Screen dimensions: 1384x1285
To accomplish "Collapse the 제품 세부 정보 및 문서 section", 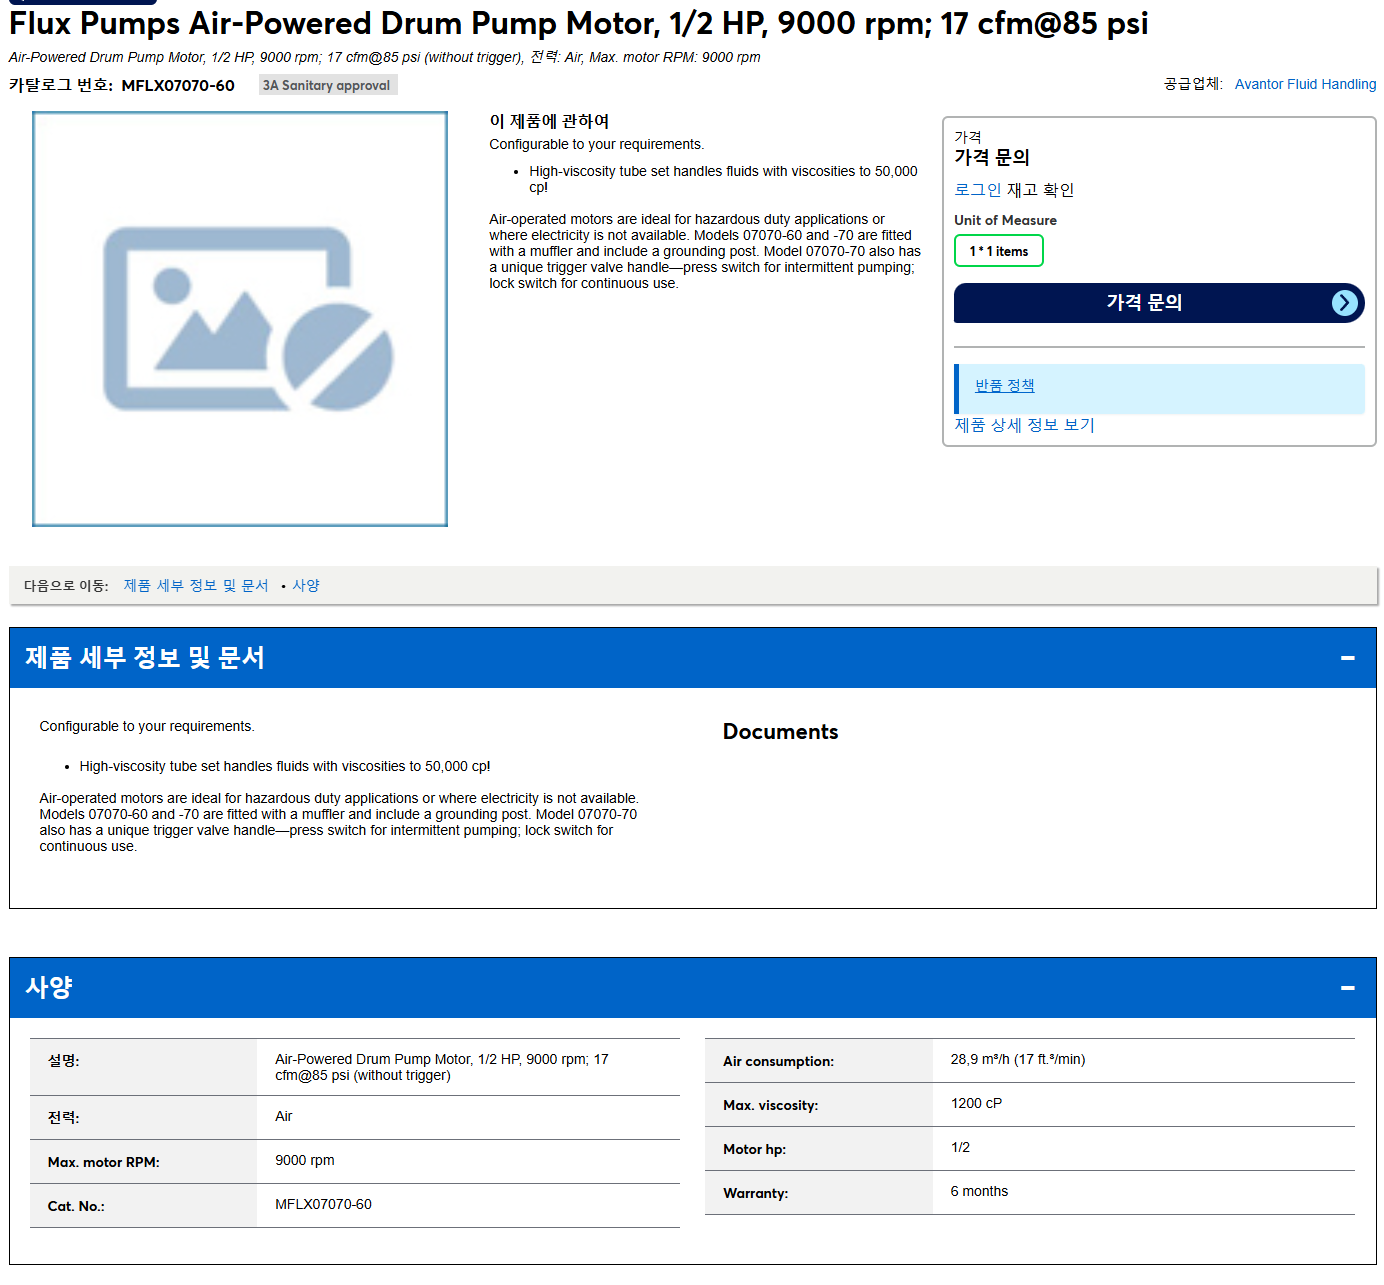I will (1347, 658).
